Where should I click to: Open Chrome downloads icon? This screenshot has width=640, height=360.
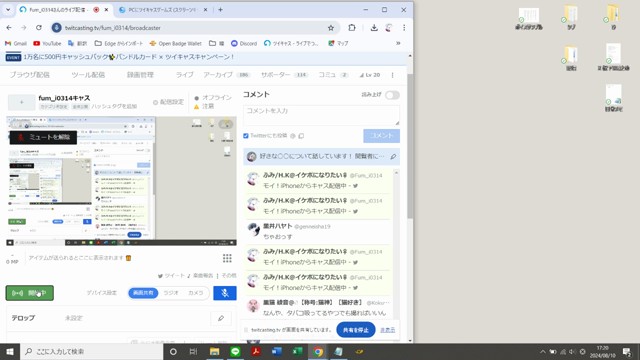374,28
